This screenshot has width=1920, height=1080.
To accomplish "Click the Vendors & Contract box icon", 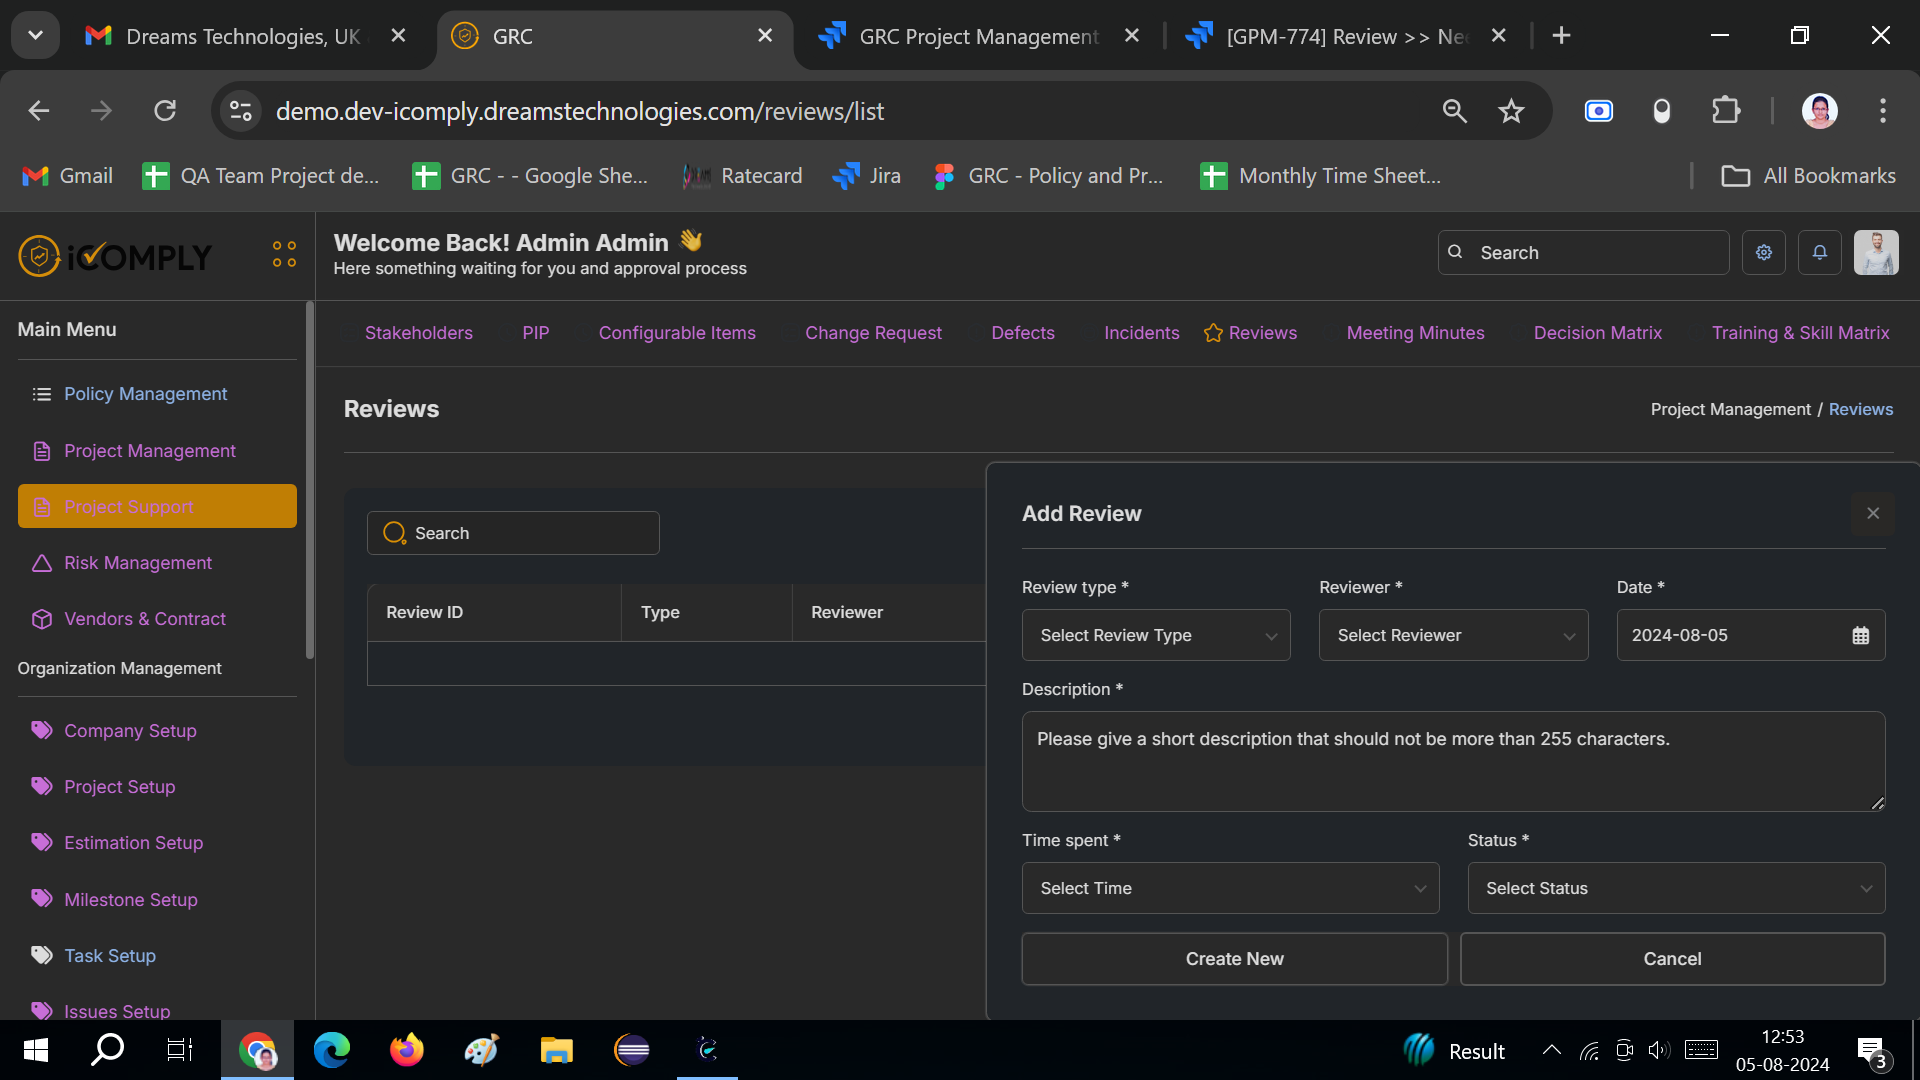I will [x=42, y=619].
